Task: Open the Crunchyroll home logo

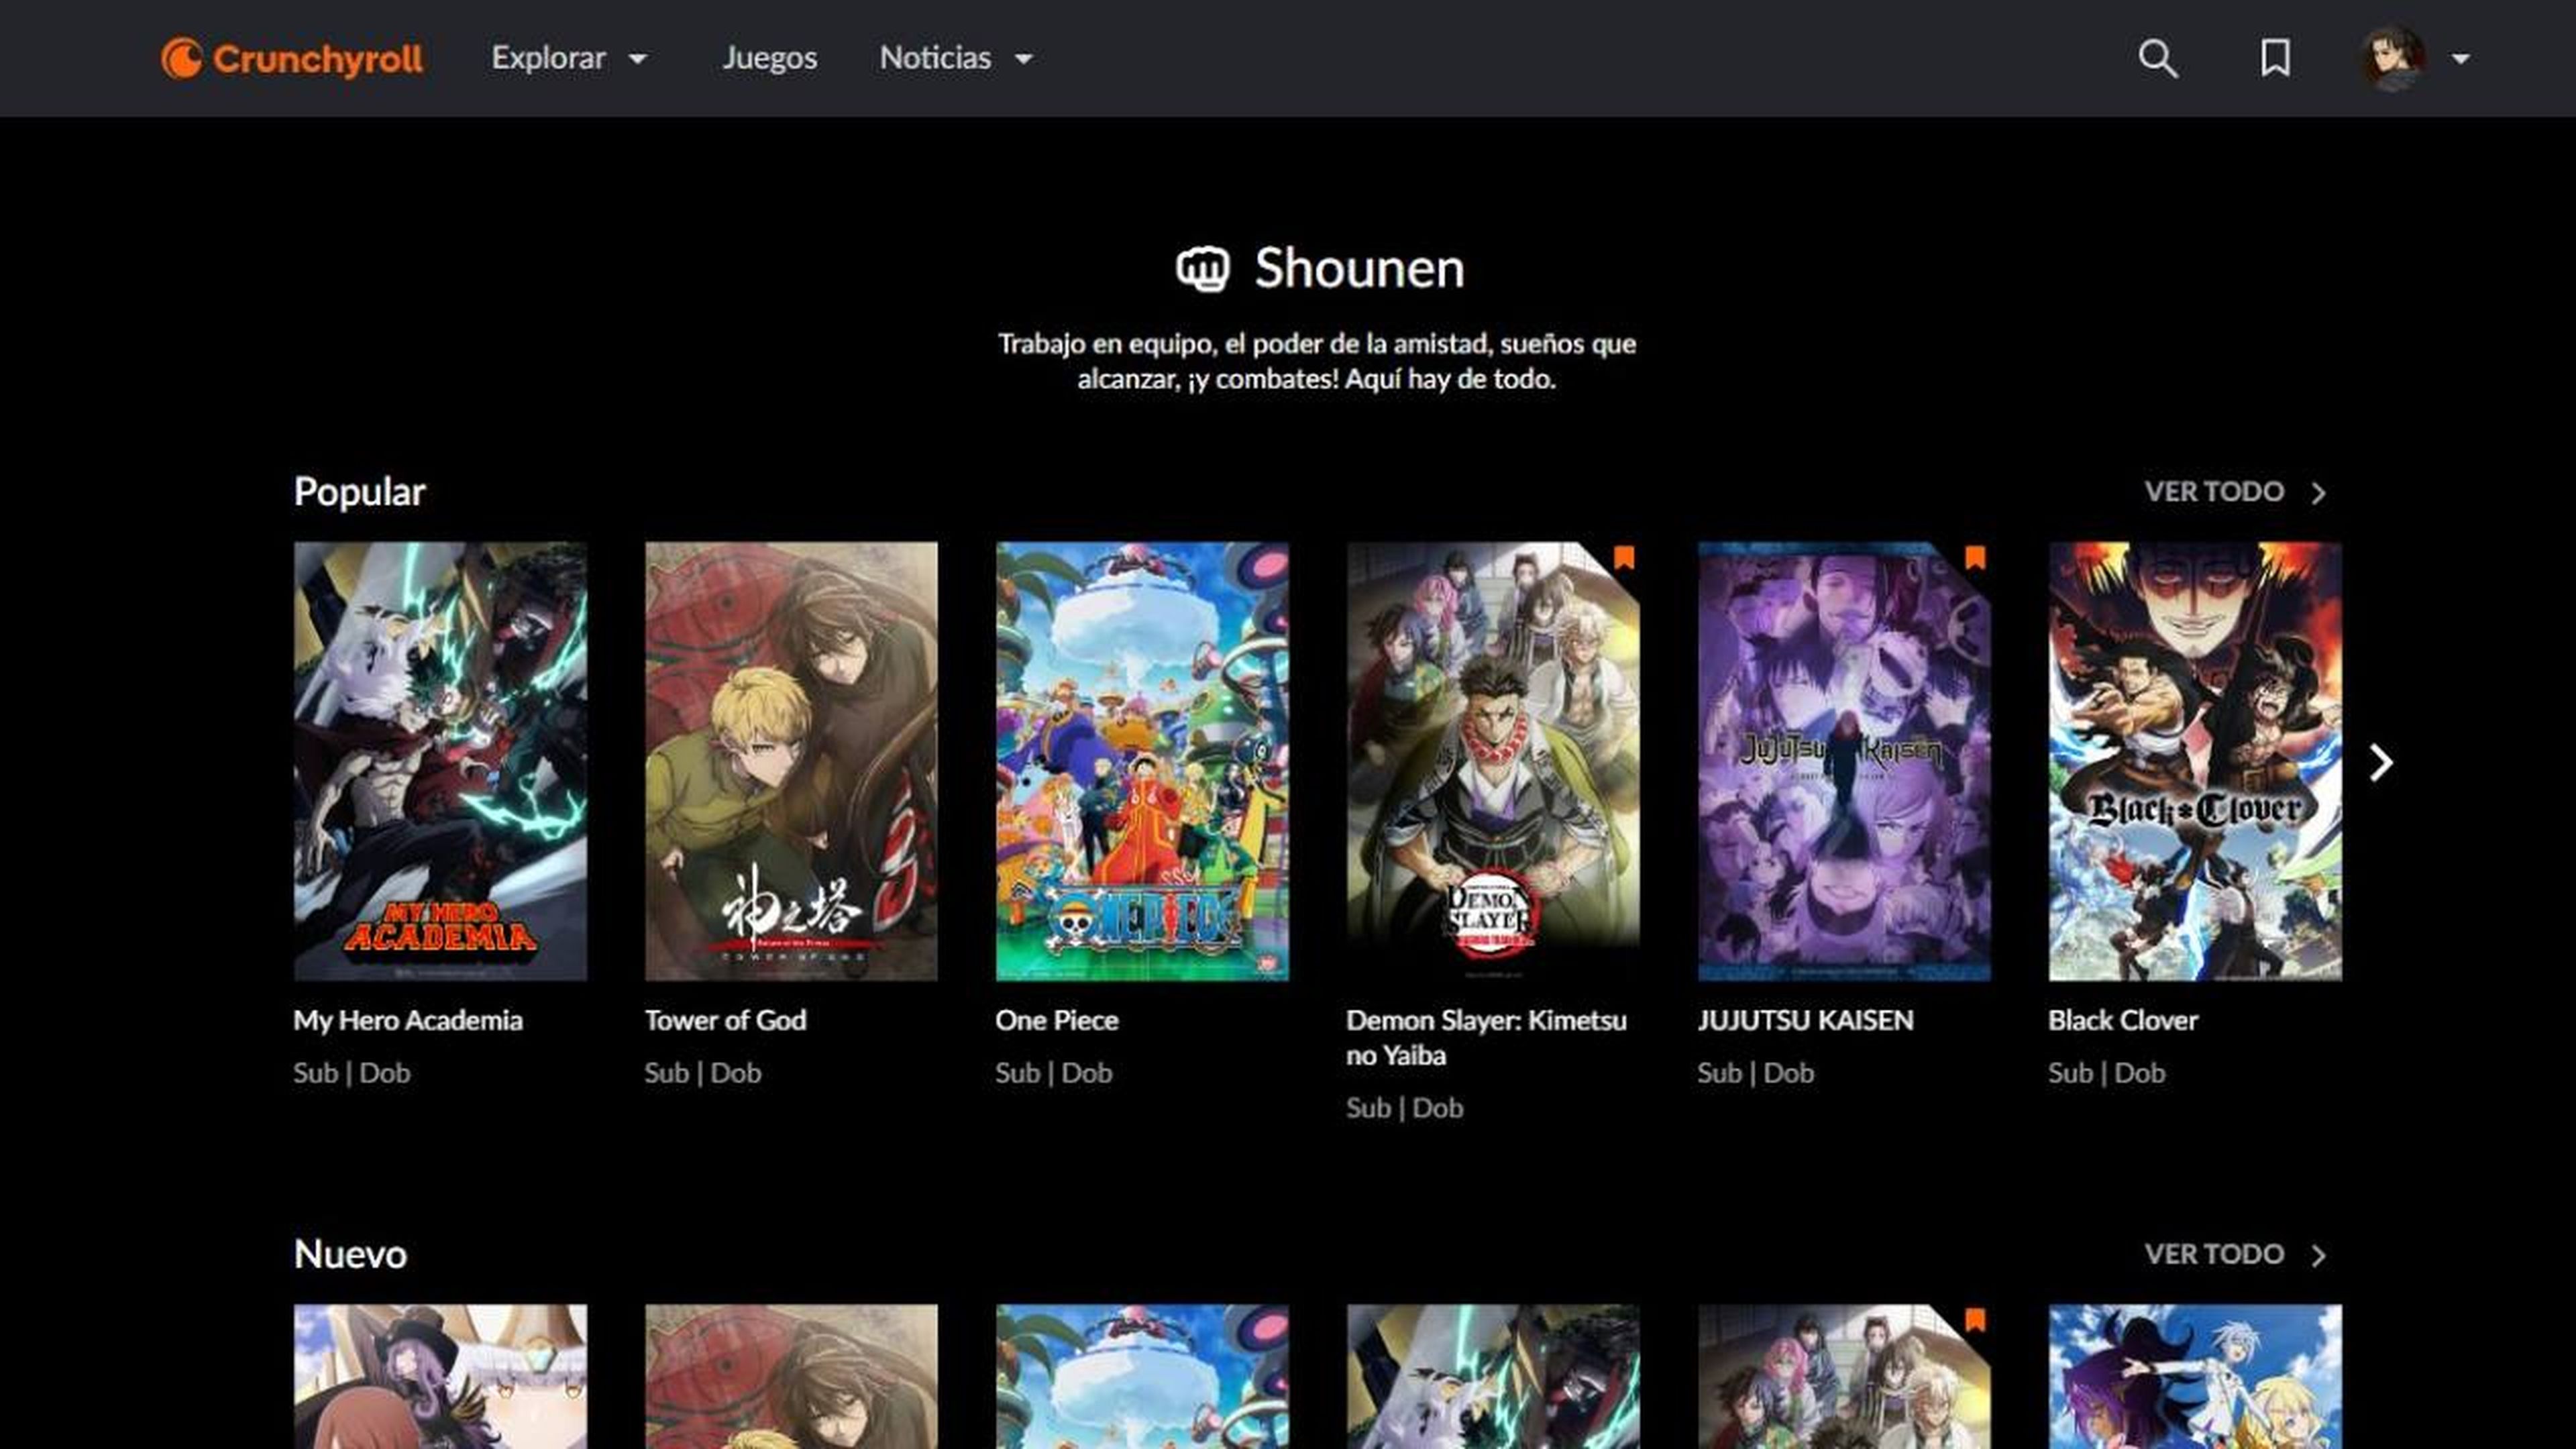Action: click(x=292, y=58)
